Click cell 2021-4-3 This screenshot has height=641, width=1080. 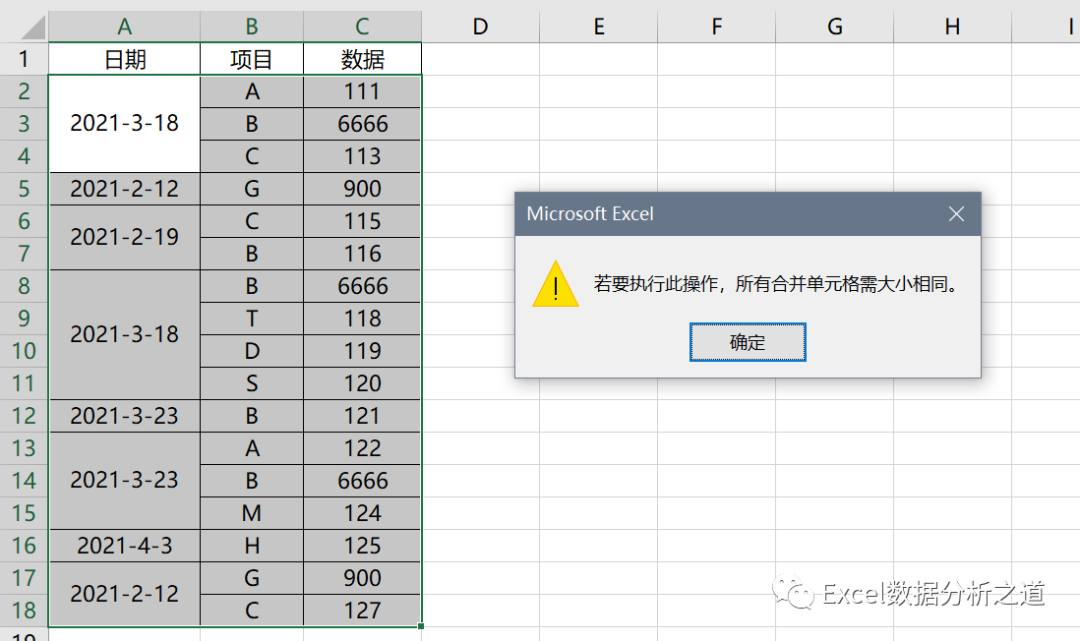point(125,546)
